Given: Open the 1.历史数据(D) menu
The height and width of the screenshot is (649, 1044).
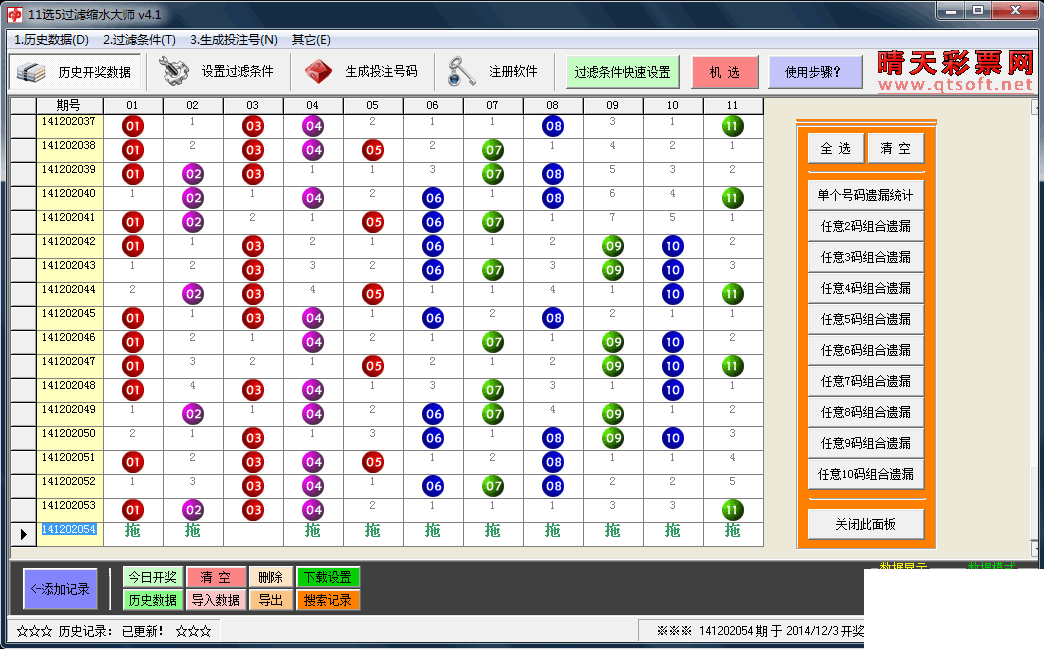Looking at the screenshot, I should point(51,40).
